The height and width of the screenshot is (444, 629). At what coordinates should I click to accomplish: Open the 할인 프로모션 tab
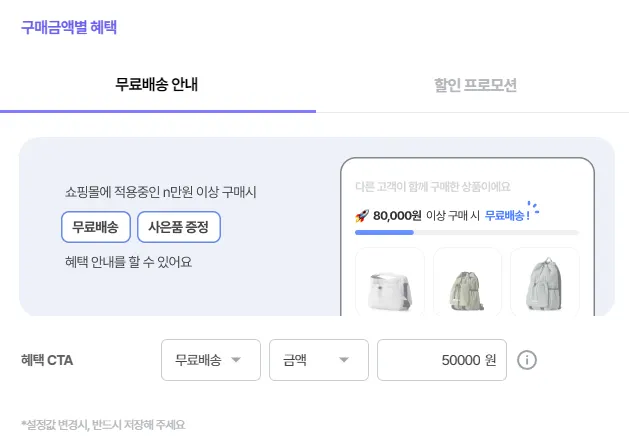(475, 85)
